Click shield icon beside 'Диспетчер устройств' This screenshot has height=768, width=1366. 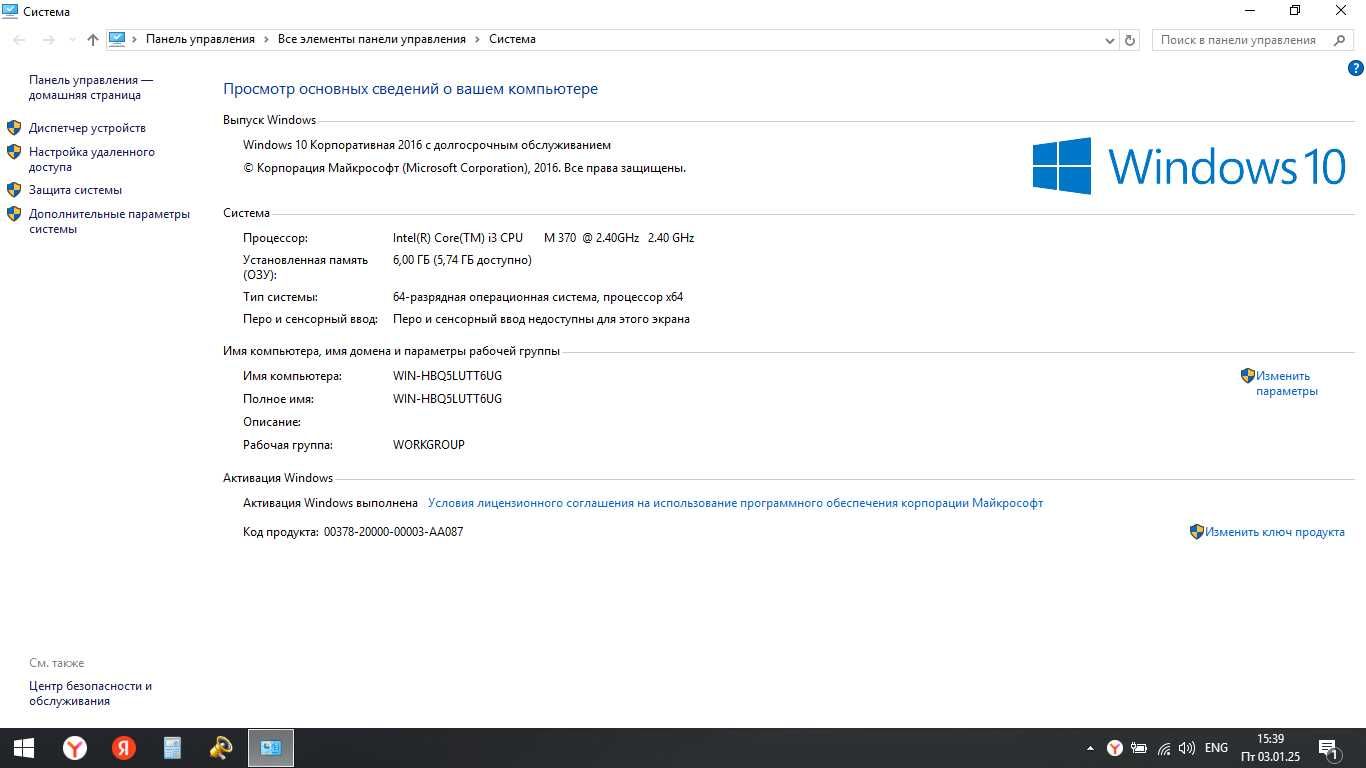[14, 128]
